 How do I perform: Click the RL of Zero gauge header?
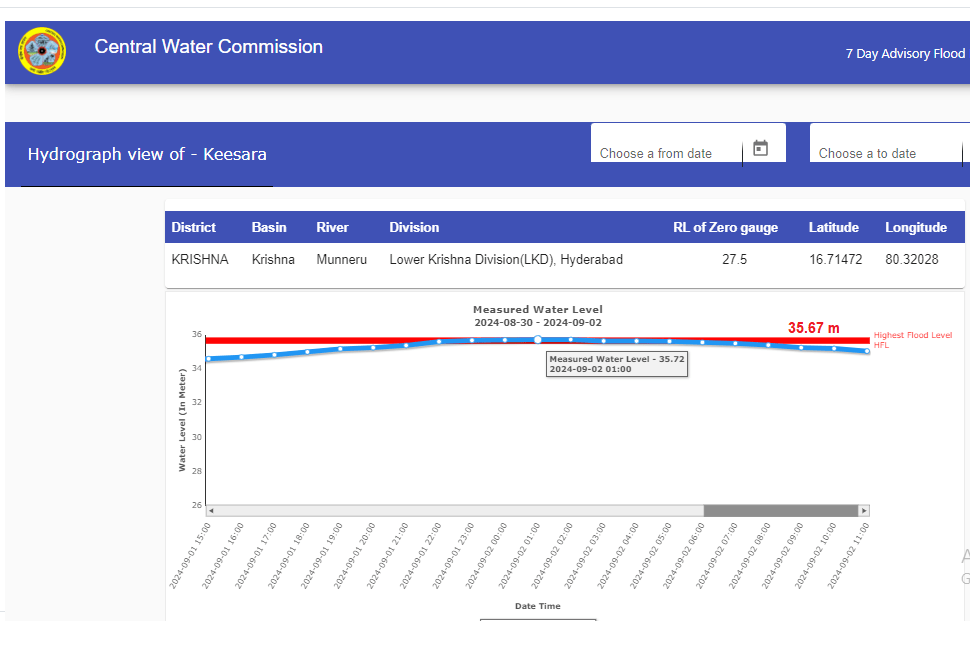725,227
